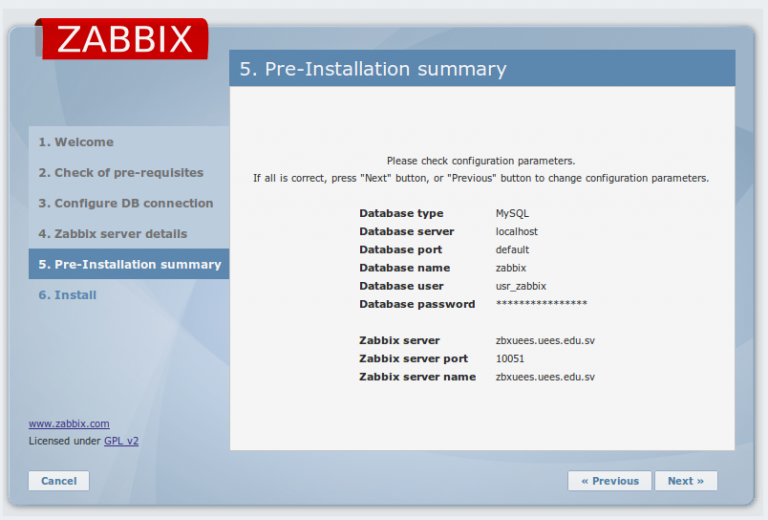The width and height of the screenshot is (768, 520).
Task: Proceed with the Next button
Action: [686, 481]
